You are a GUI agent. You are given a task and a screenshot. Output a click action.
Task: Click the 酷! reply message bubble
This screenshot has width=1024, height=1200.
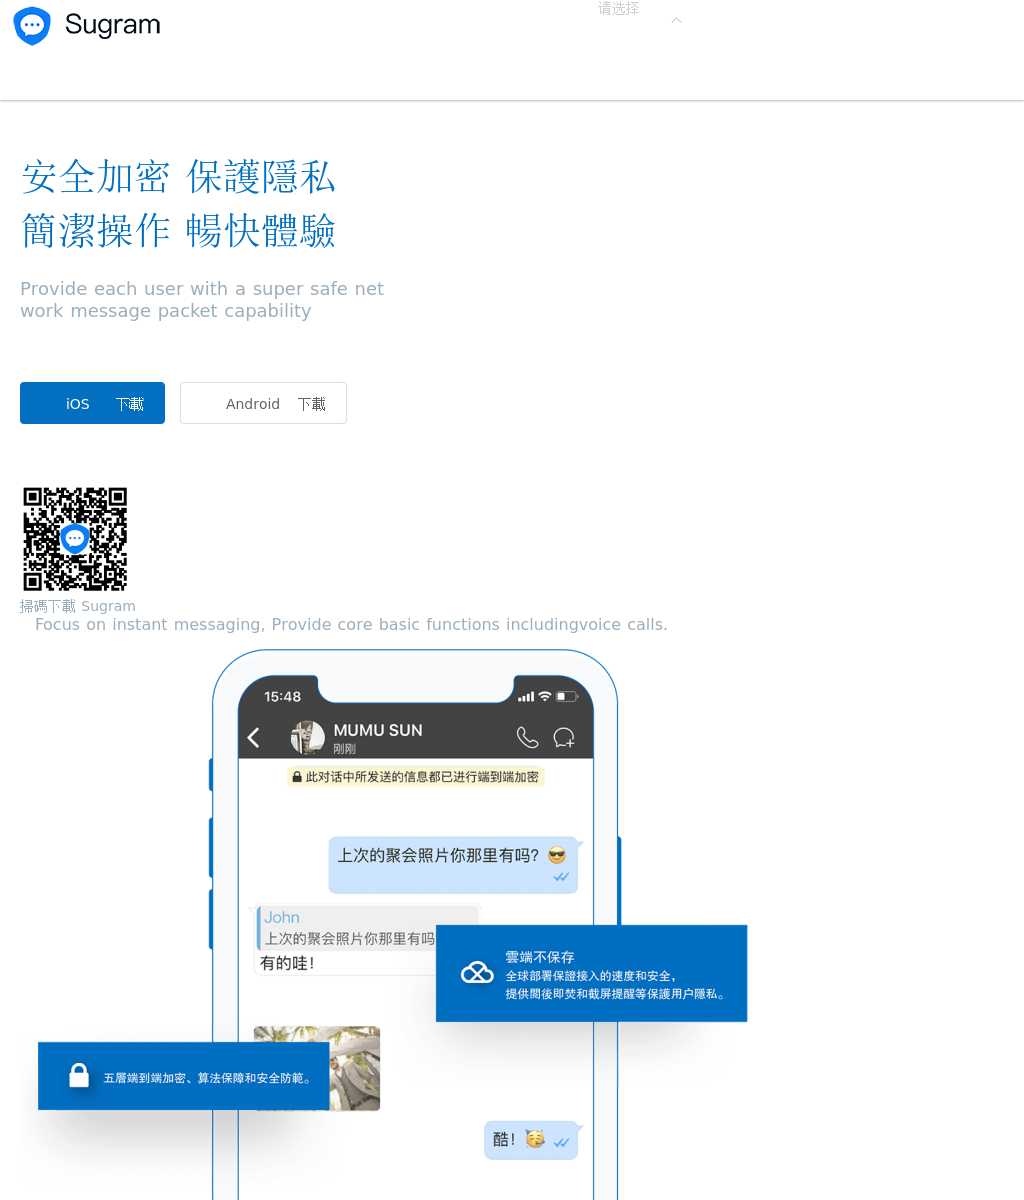pos(531,1140)
